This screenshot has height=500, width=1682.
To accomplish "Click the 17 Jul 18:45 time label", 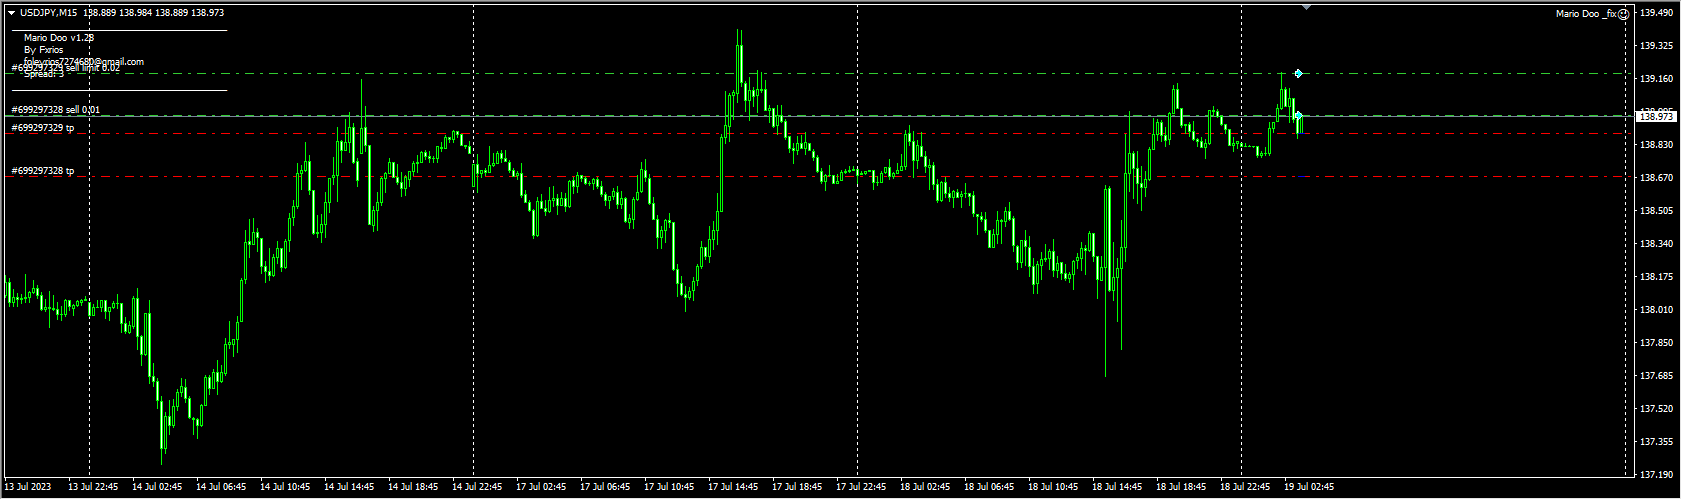I will click(797, 487).
